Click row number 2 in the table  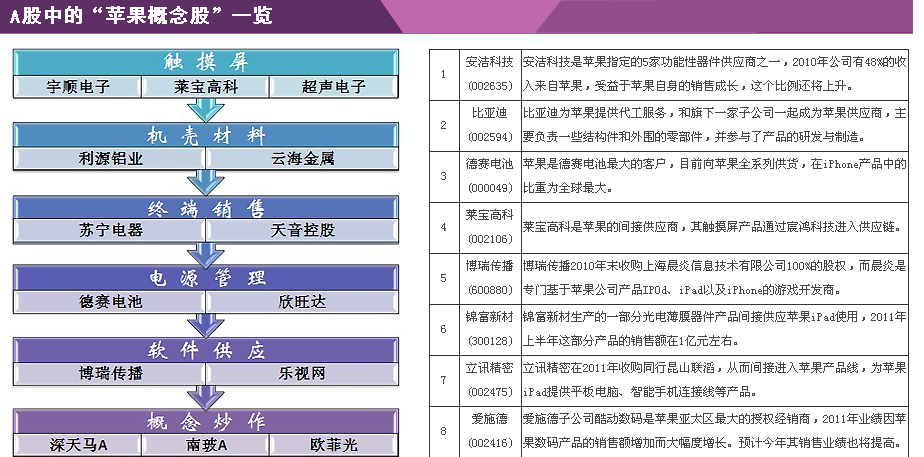444,125
